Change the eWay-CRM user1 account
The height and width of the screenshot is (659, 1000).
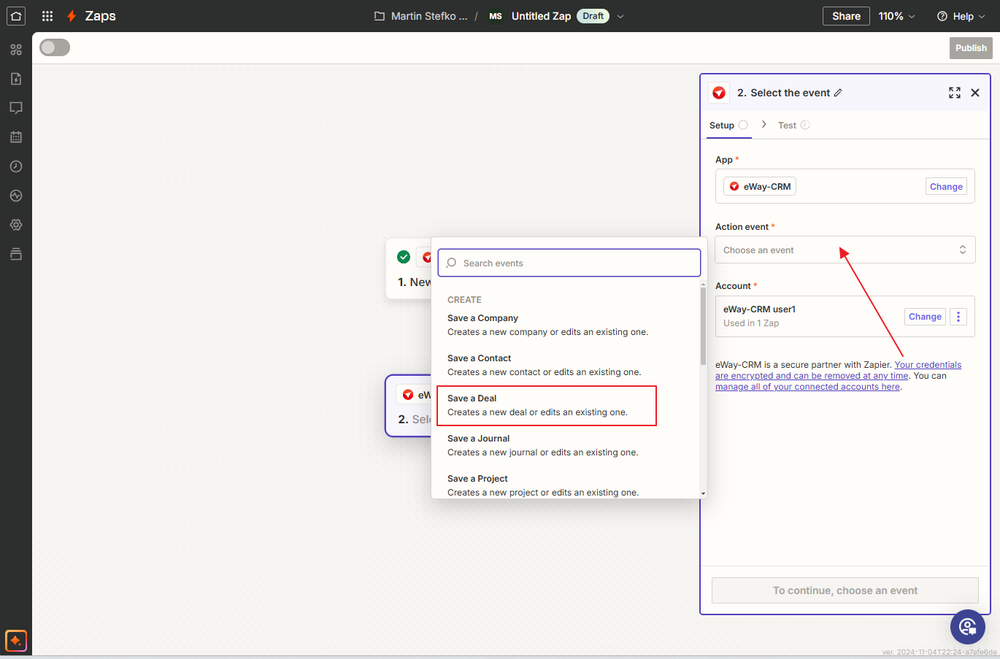[x=924, y=317]
